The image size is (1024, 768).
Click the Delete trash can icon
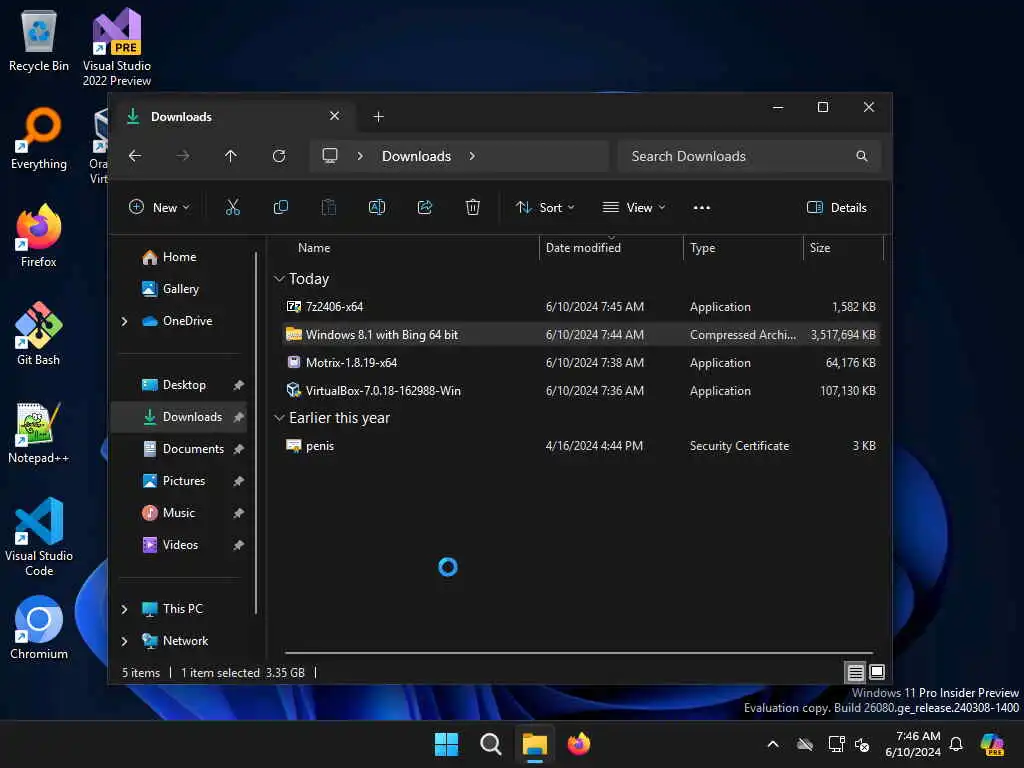[473, 208]
